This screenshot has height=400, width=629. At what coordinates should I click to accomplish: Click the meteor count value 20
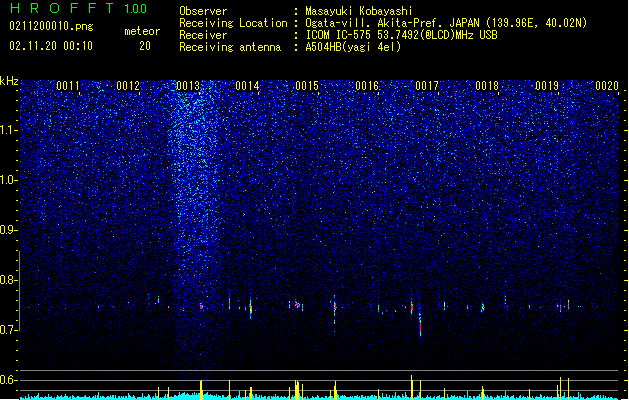pos(145,46)
